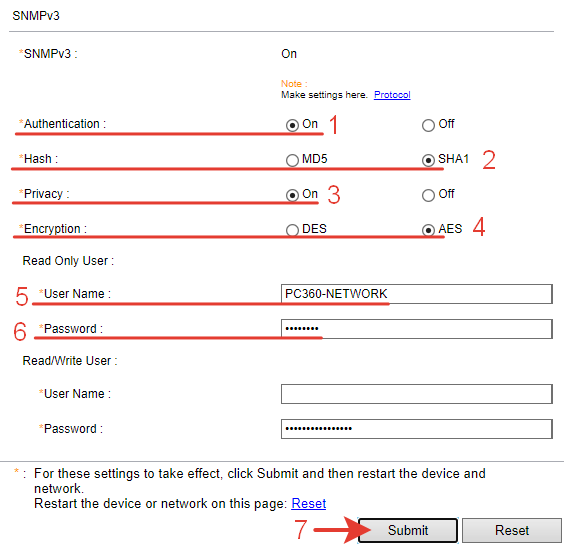Pick AES as the Encryption method
The width and height of the screenshot is (569, 550).
(428, 230)
